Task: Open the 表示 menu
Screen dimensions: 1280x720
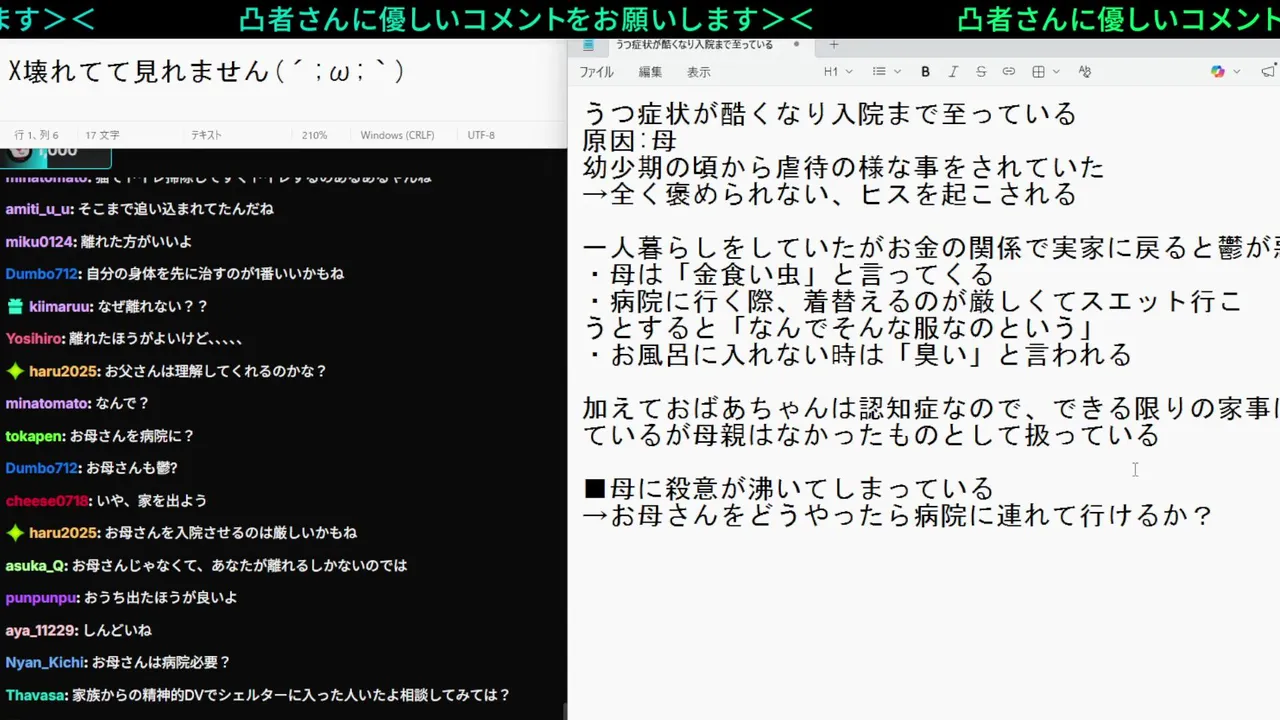Action: (x=698, y=72)
